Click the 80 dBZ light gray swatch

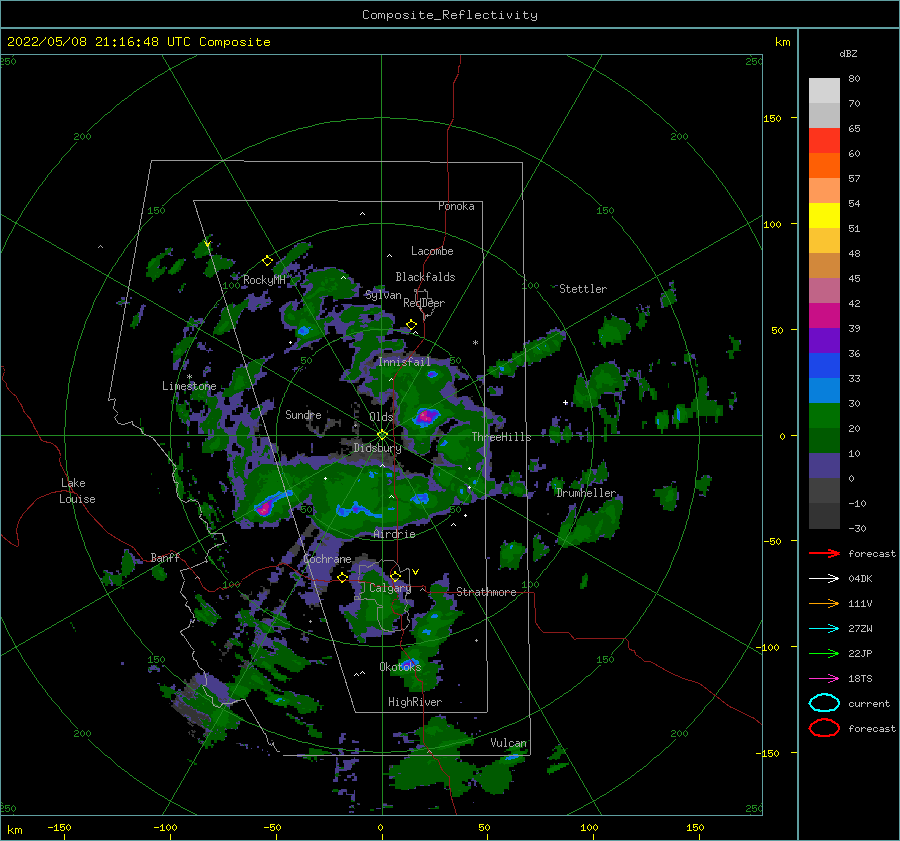click(x=824, y=91)
